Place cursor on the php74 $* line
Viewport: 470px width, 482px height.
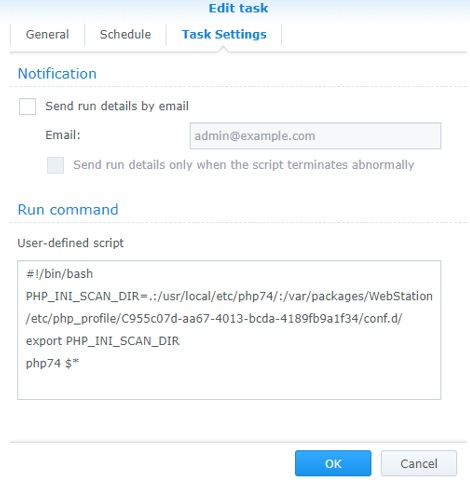pos(52,363)
